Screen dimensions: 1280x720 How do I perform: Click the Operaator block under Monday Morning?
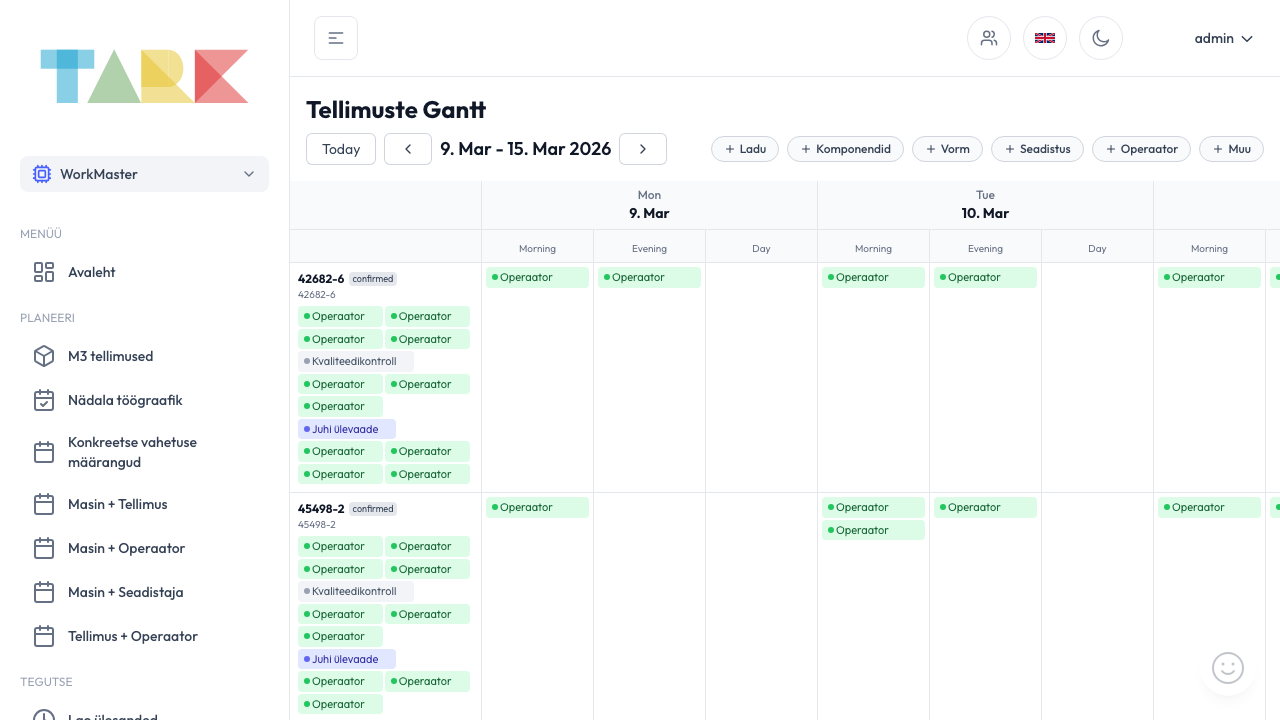point(537,277)
